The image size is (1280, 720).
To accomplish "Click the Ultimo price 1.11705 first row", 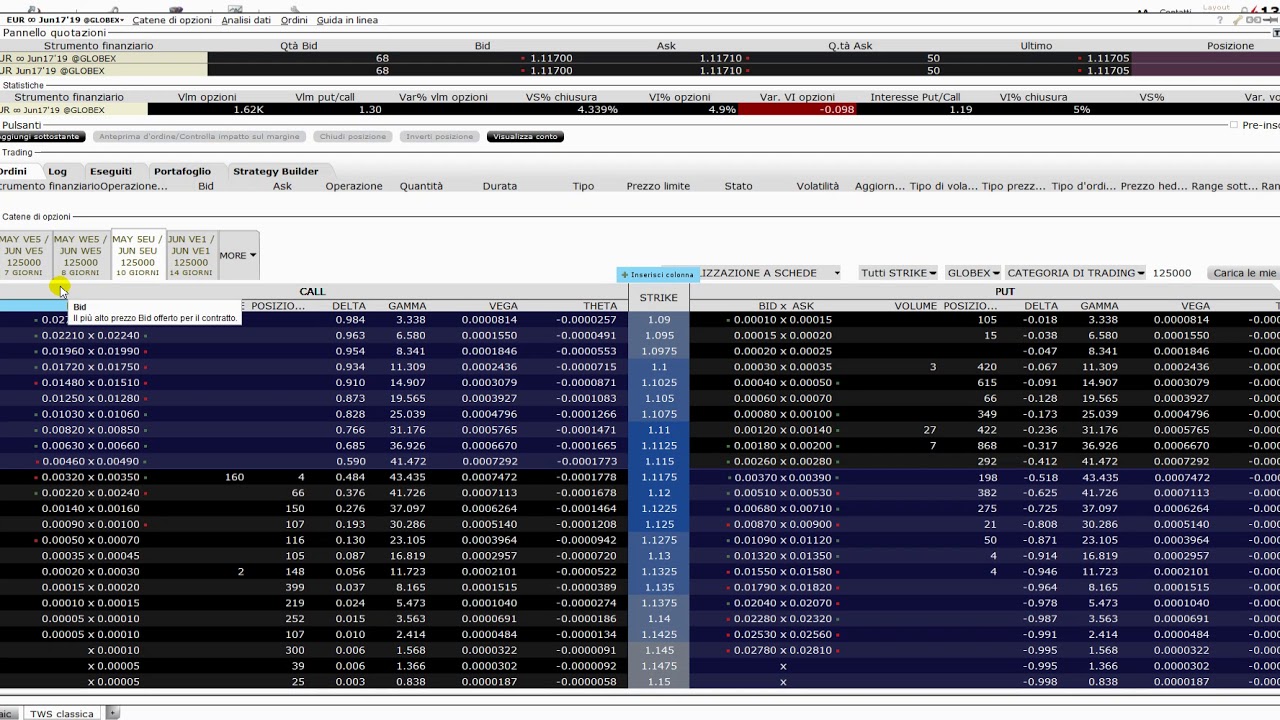I will pos(1108,58).
